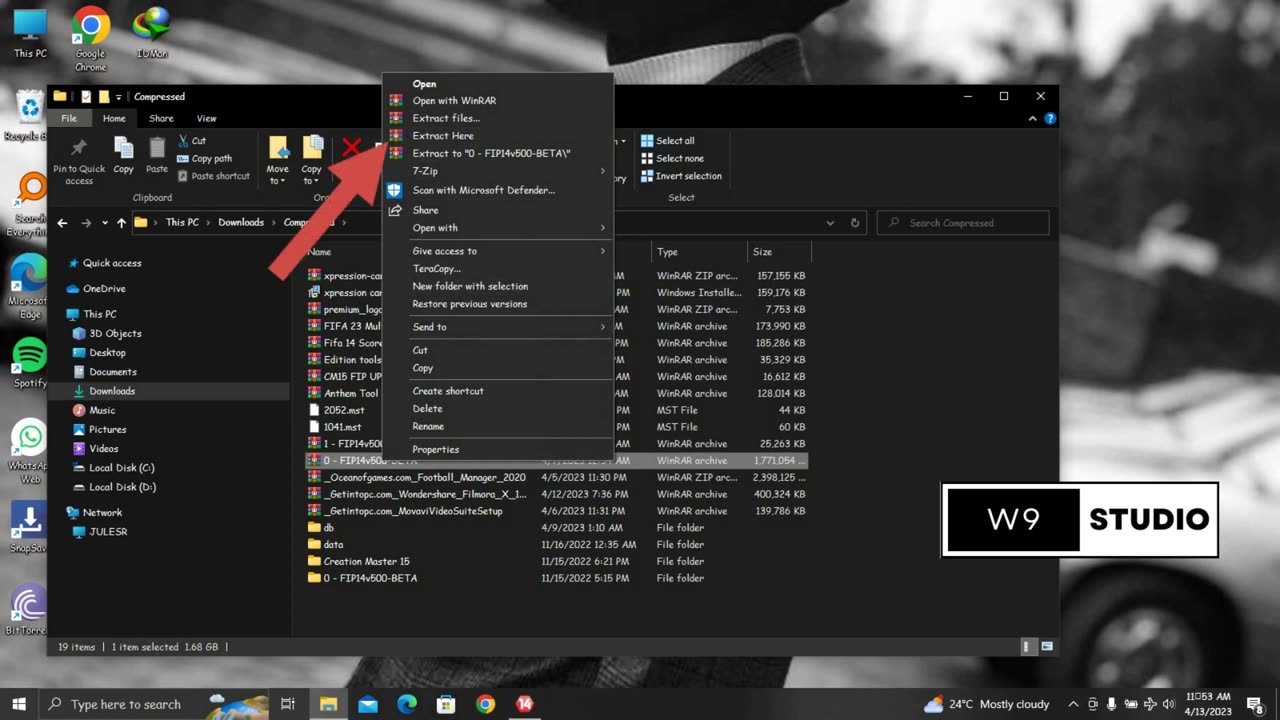Open Google Chrome desktop shortcut
Viewport: 1280px width, 720px height.
[x=90, y=39]
